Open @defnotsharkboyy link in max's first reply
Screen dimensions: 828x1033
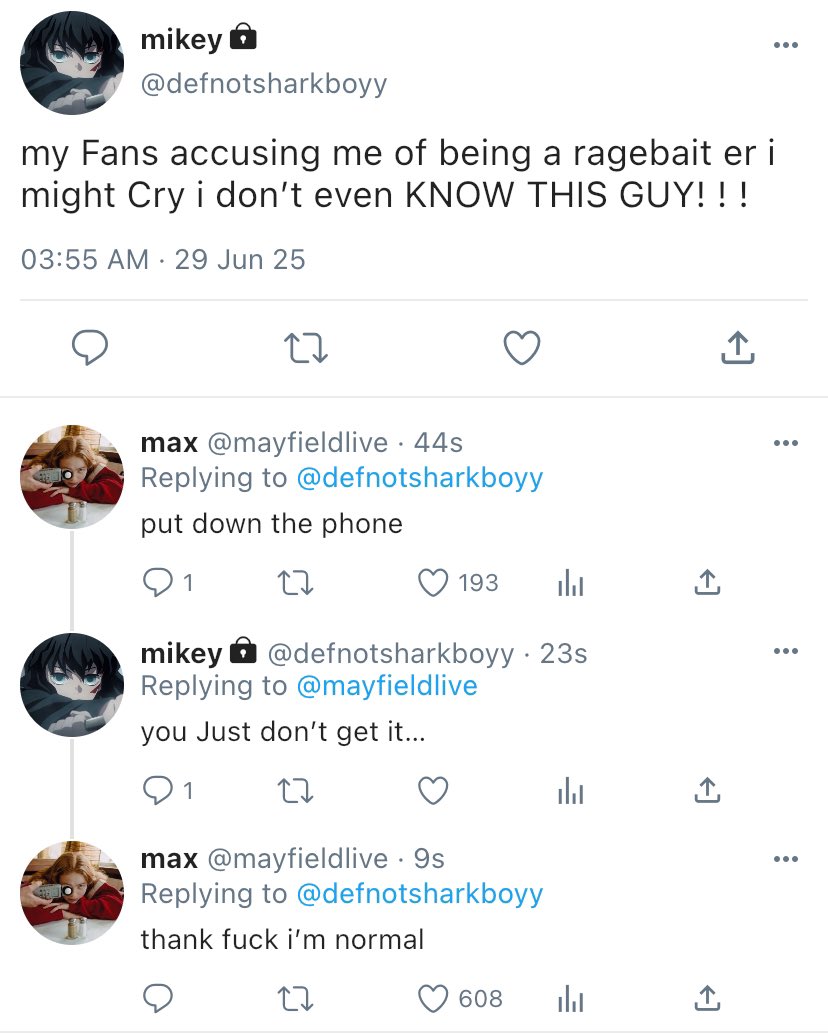pyautogui.click(x=420, y=478)
